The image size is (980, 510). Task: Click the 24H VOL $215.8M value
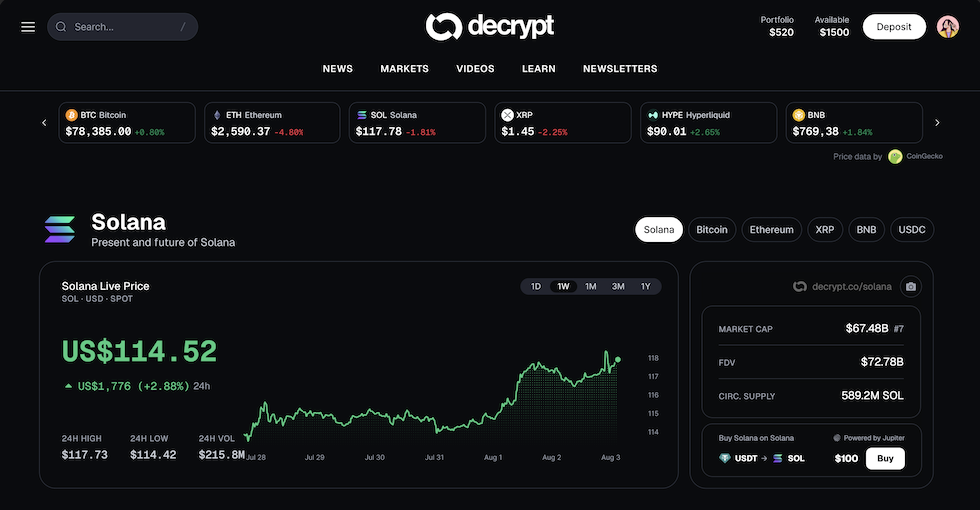click(221, 455)
